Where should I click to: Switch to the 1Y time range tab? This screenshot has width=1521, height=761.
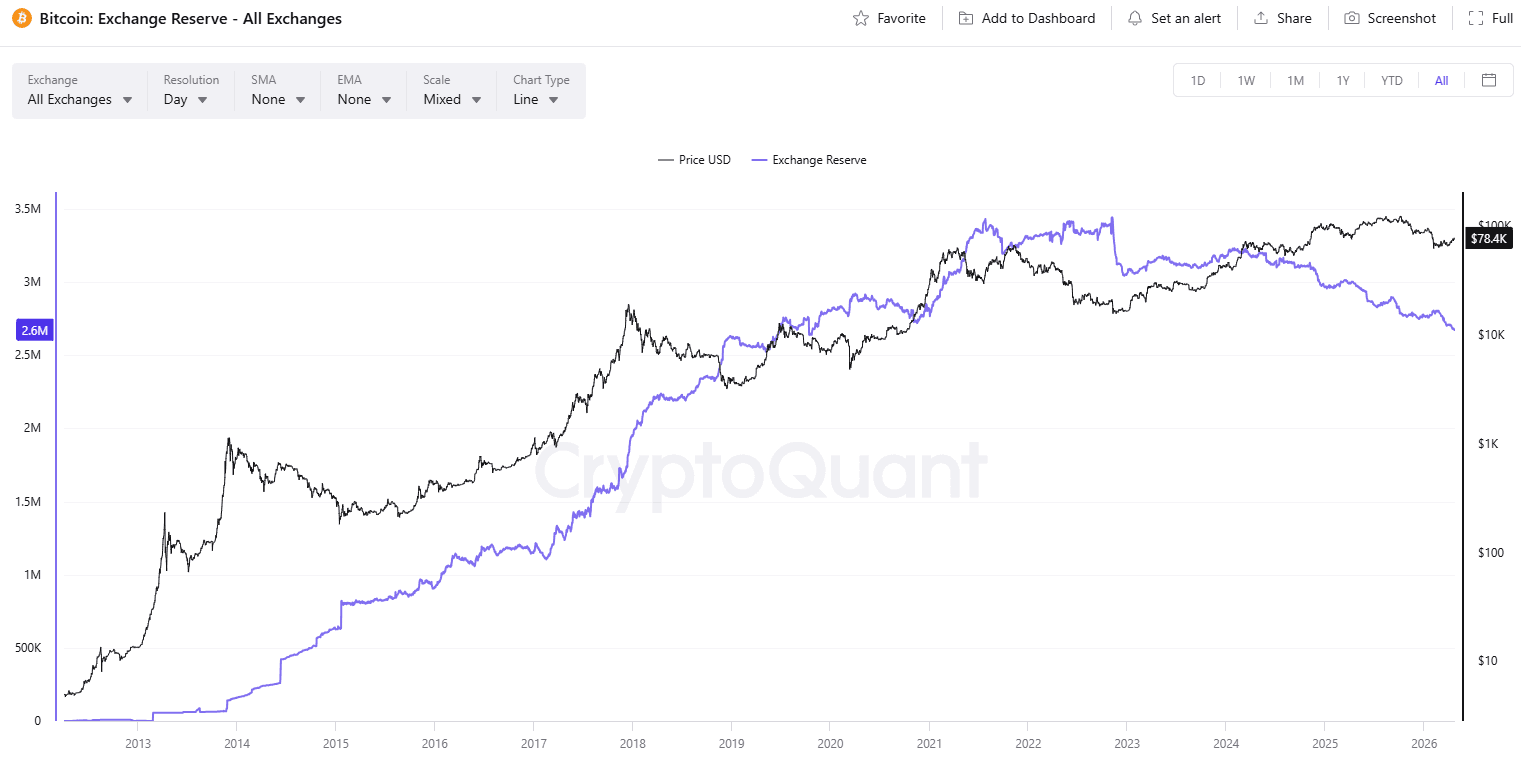pos(1343,80)
